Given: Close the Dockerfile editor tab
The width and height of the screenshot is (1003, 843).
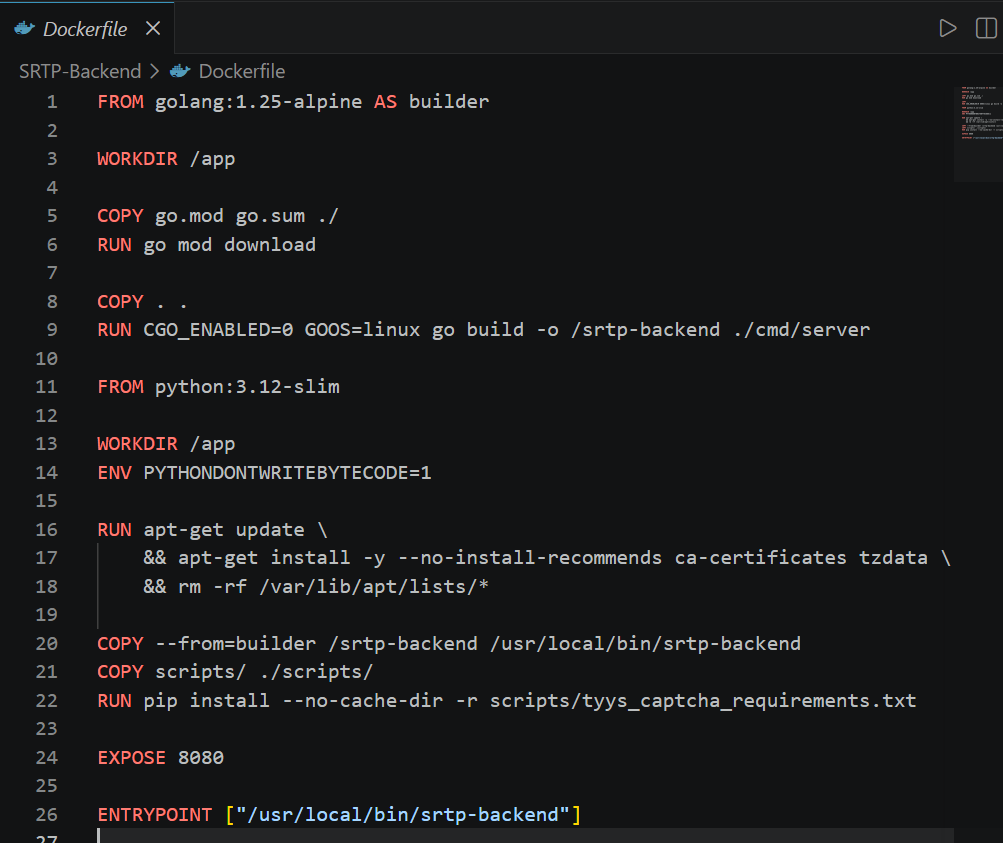Looking at the screenshot, I should (153, 29).
